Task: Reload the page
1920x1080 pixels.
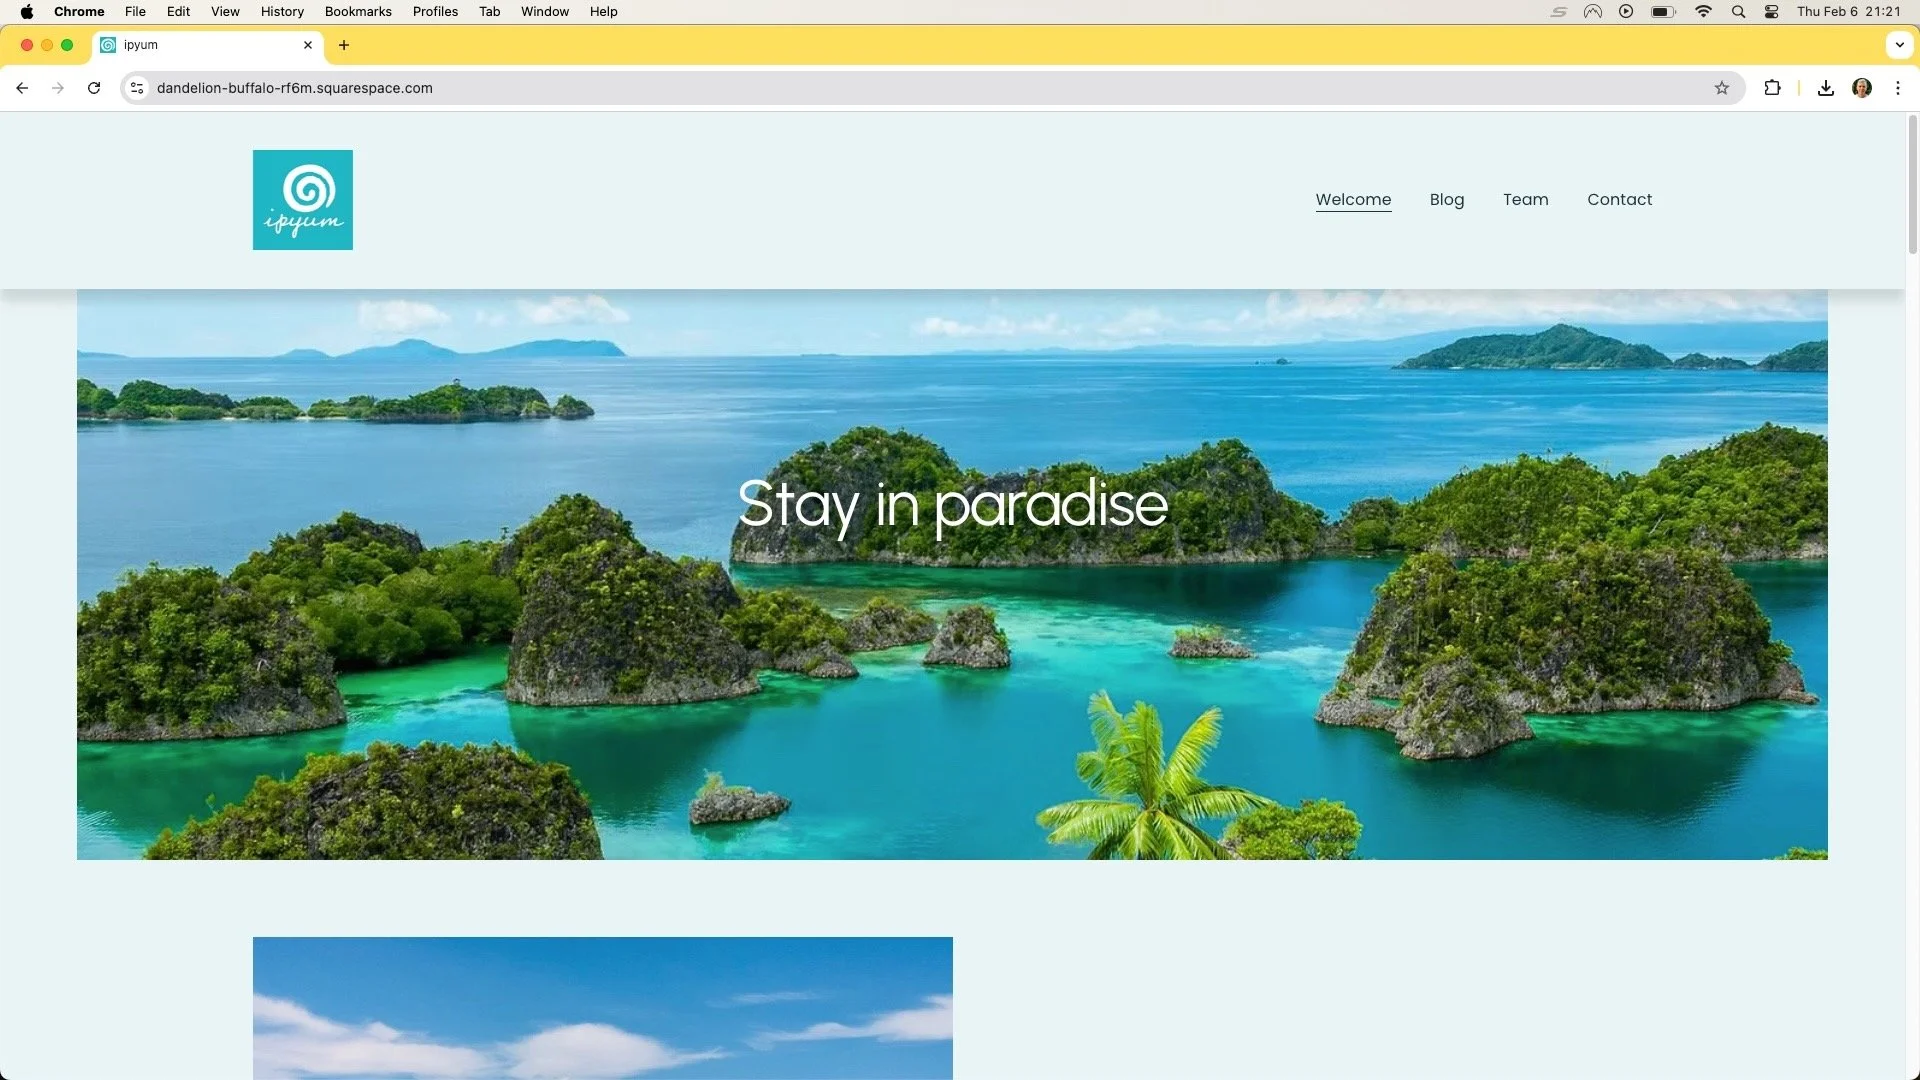Action: (x=94, y=88)
